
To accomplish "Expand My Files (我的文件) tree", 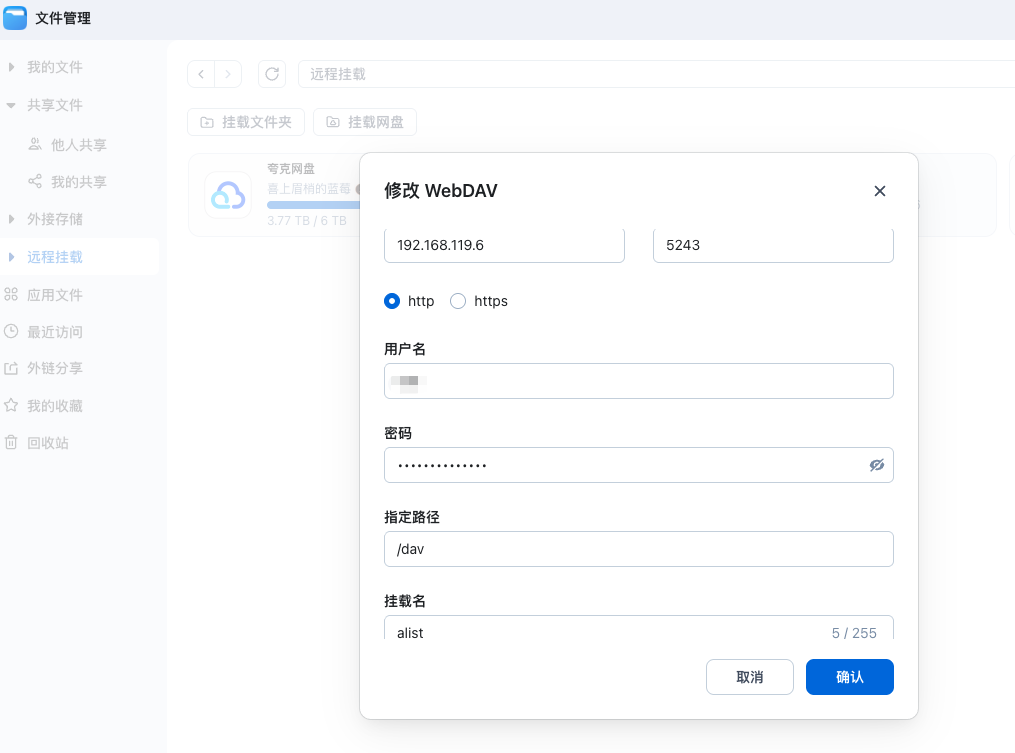I will coord(12,67).
